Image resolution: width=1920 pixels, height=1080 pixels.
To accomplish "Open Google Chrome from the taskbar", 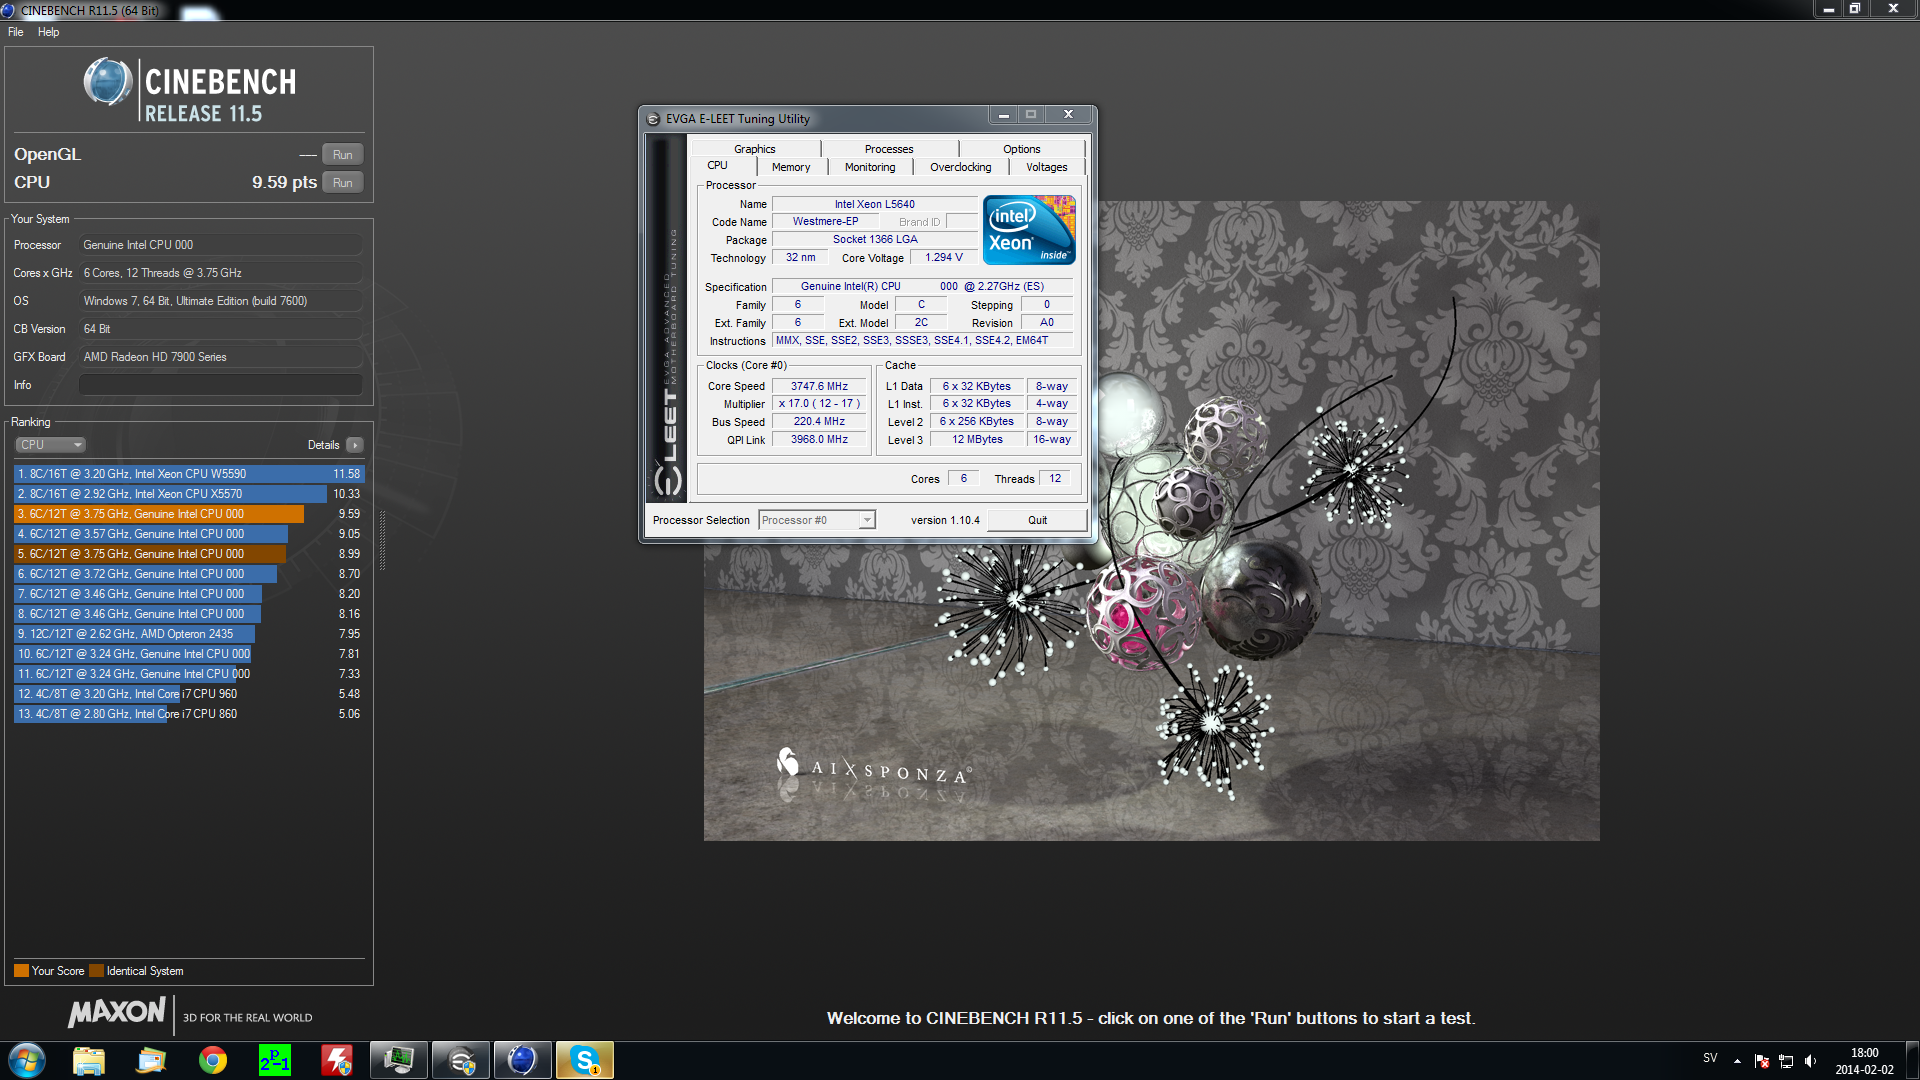I will (213, 1060).
